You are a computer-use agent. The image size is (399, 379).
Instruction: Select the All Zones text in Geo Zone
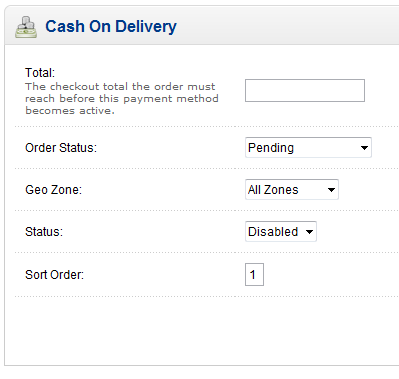click(x=273, y=190)
